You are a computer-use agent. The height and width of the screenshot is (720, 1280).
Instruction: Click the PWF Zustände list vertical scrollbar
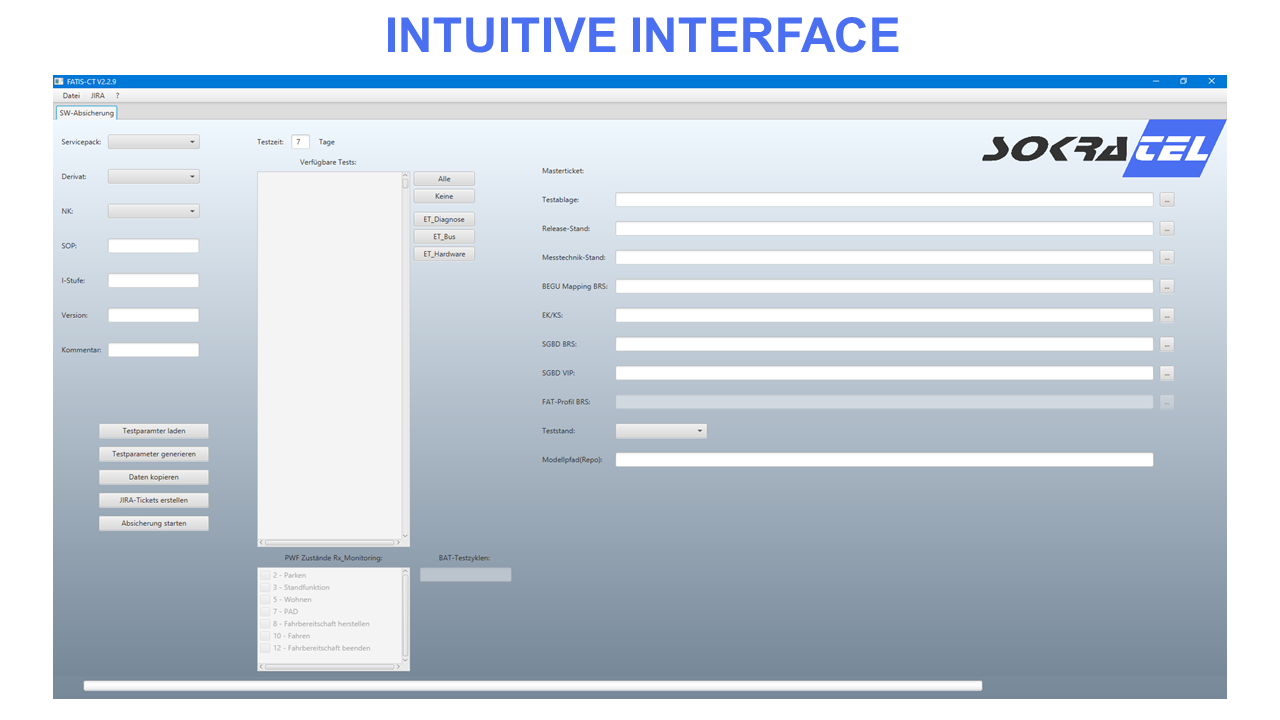pos(405,615)
